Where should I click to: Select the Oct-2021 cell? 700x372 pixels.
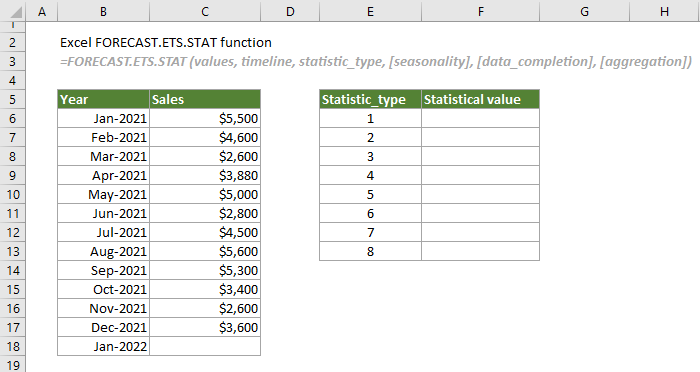(104, 289)
